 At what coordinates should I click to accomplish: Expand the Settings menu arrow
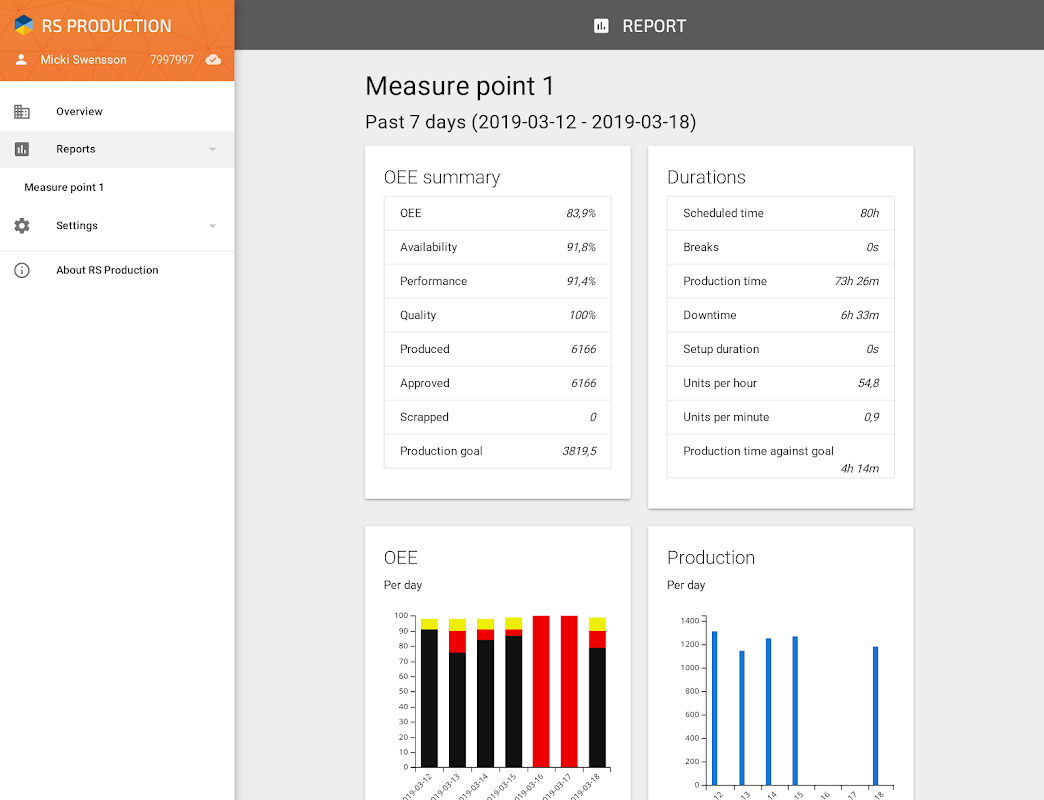(212, 226)
